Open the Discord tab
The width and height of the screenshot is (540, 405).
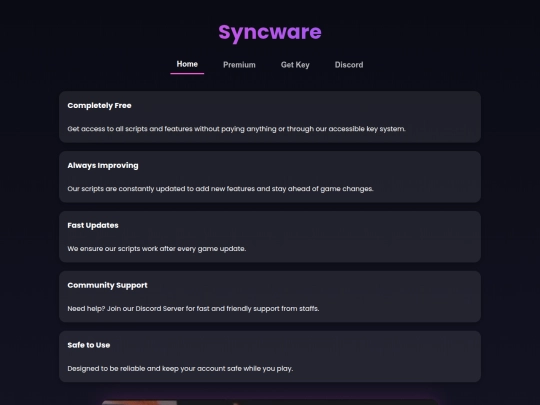(x=349, y=65)
